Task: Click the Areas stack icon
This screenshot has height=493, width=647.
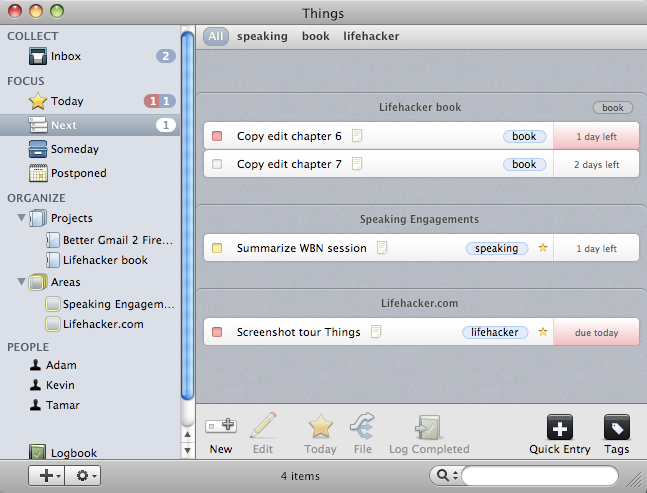Action: [38, 282]
